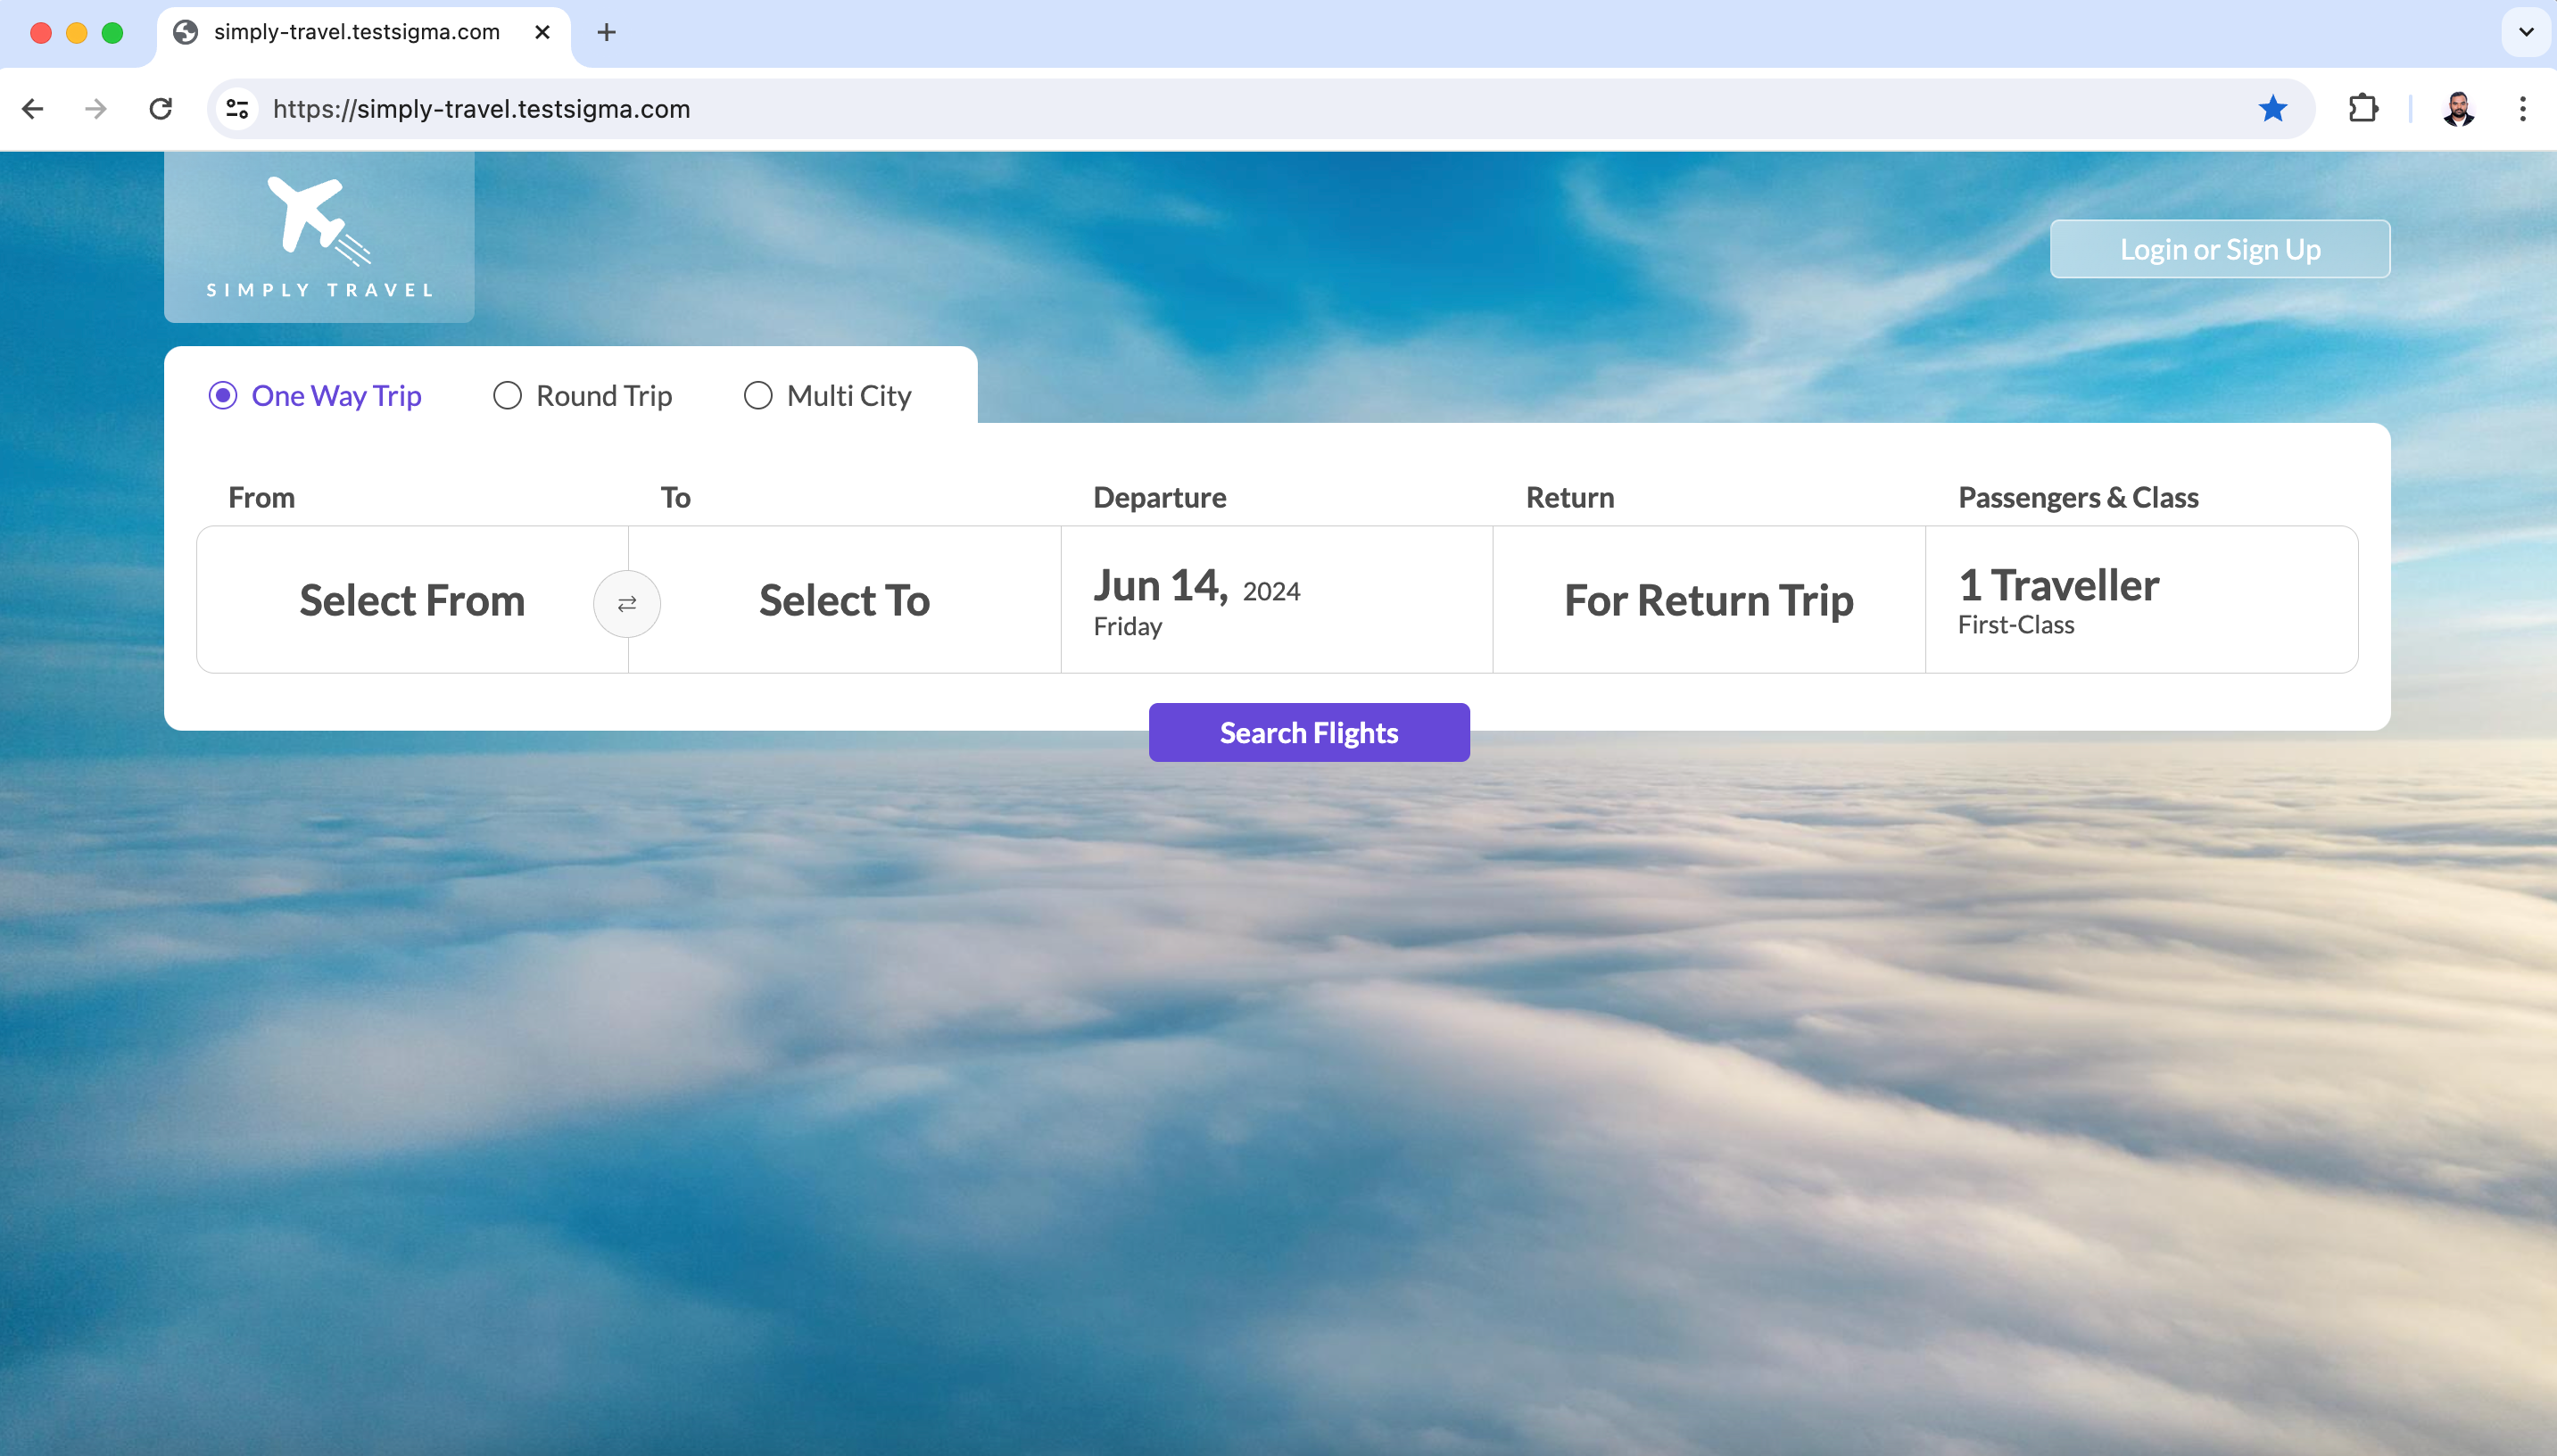This screenshot has width=2557, height=1456.
Task: Open the Extensions puzzle icon
Action: tap(2363, 109)
